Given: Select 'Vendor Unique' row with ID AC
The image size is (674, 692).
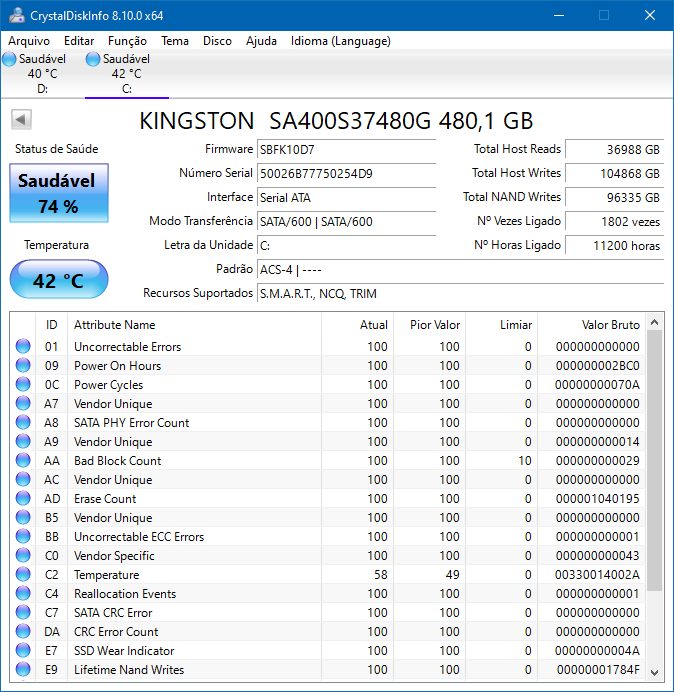Looking at the screenshot, I should click(327, 479).
